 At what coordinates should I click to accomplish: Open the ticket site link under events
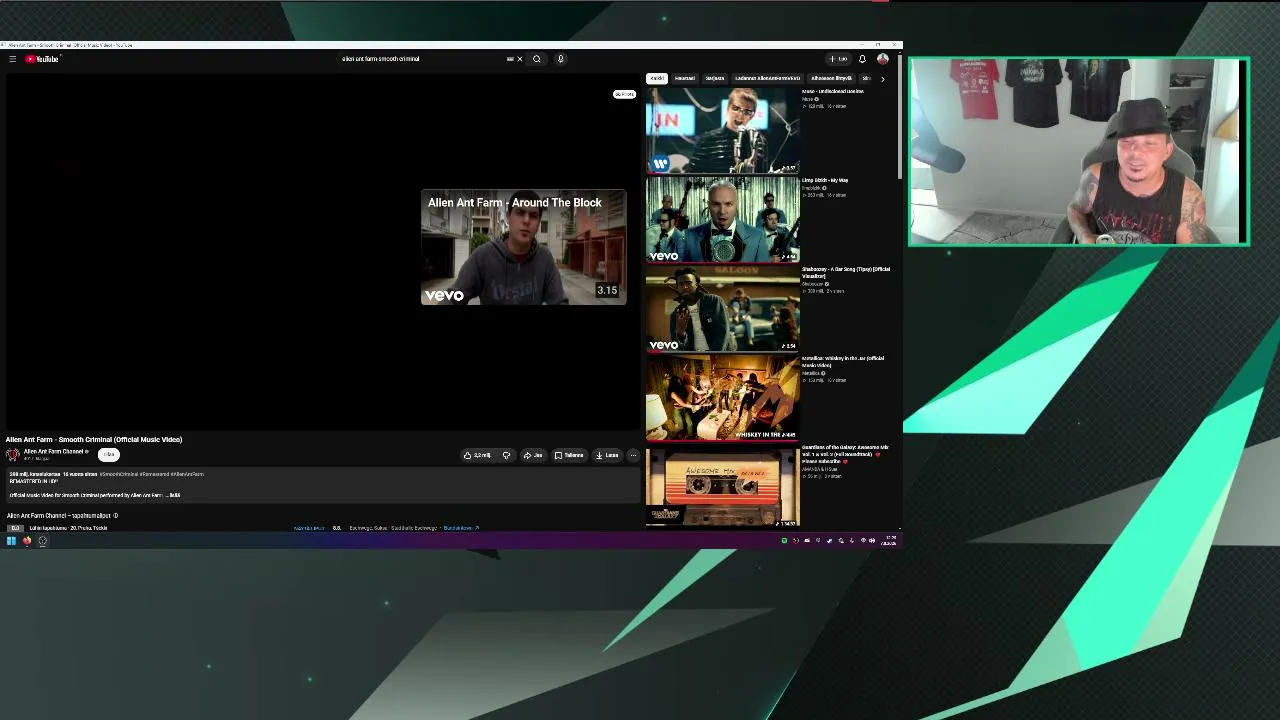(x=461, y=528)
